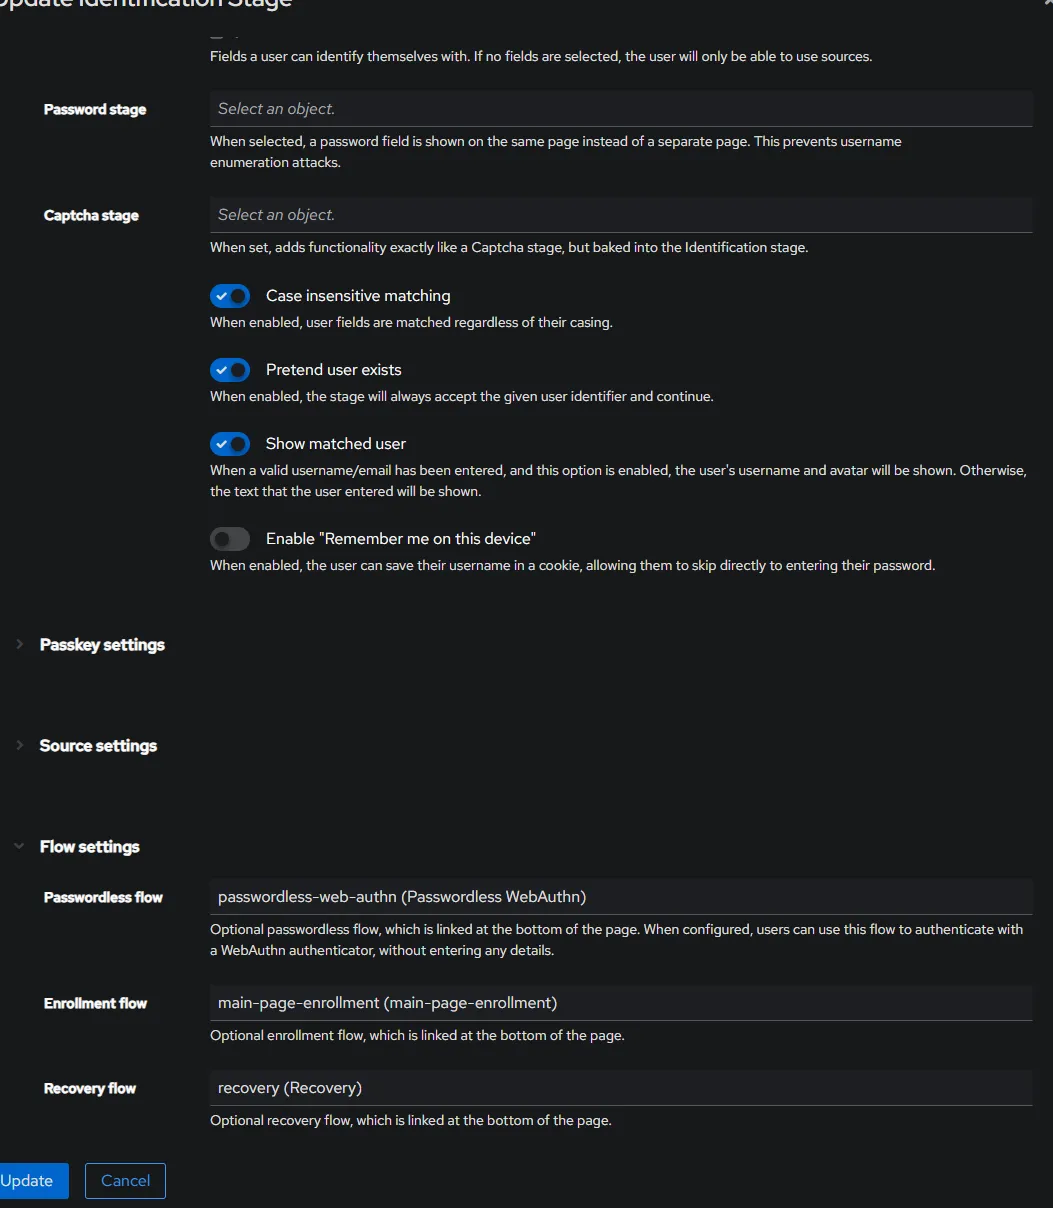Change the Enrollment flow selection
This screenshot has width=1053, height=1208.
coord(620,1003)
